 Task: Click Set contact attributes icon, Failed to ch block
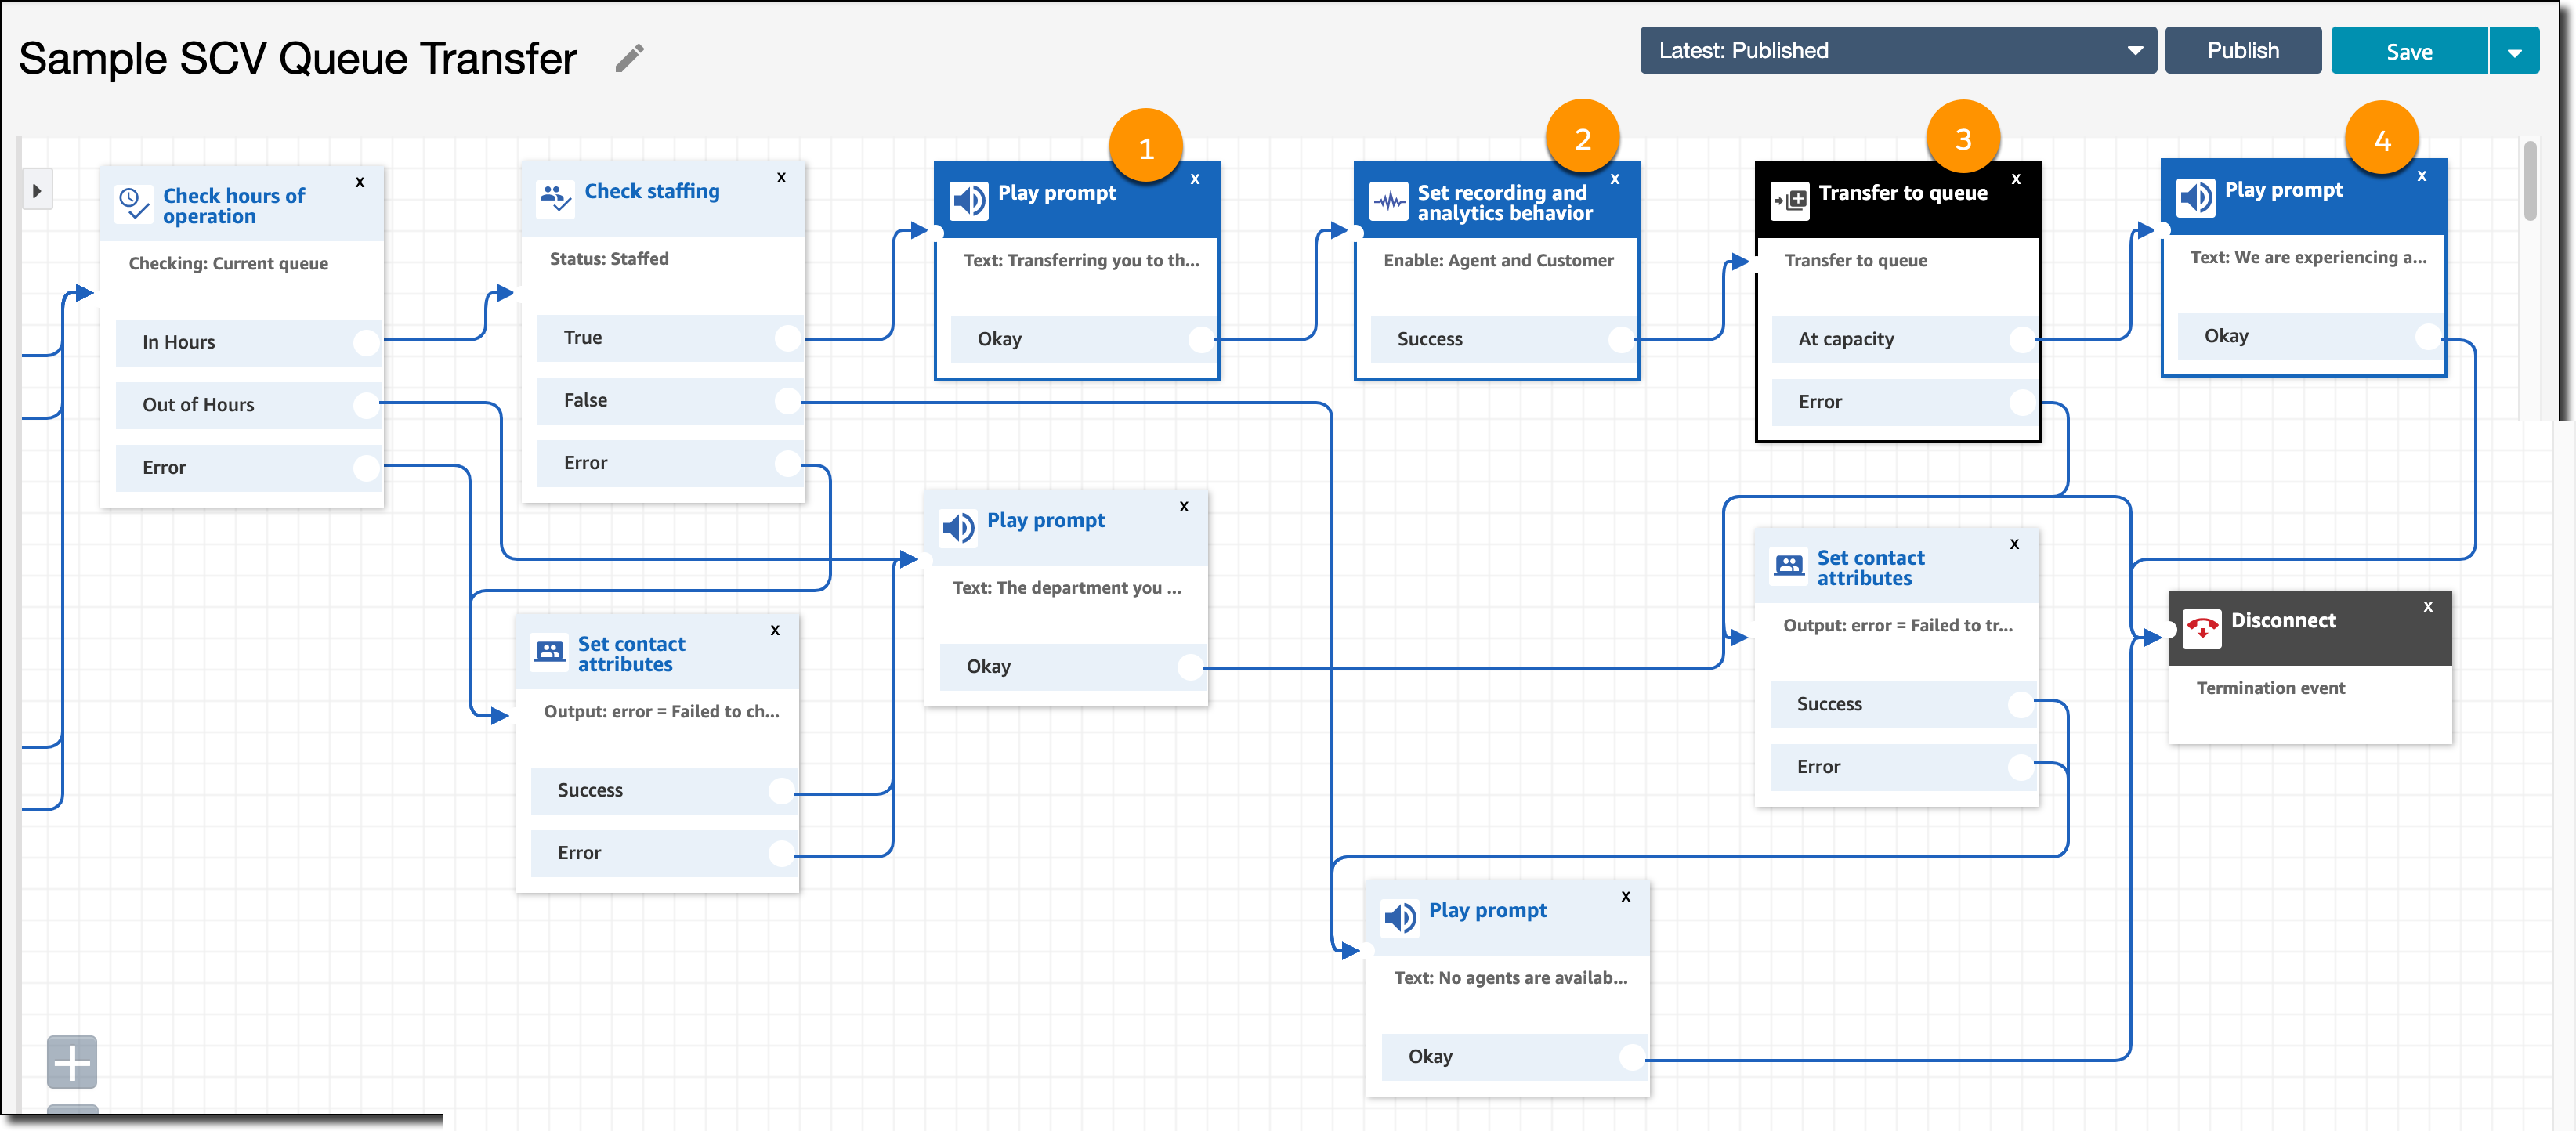coord(549,651)
